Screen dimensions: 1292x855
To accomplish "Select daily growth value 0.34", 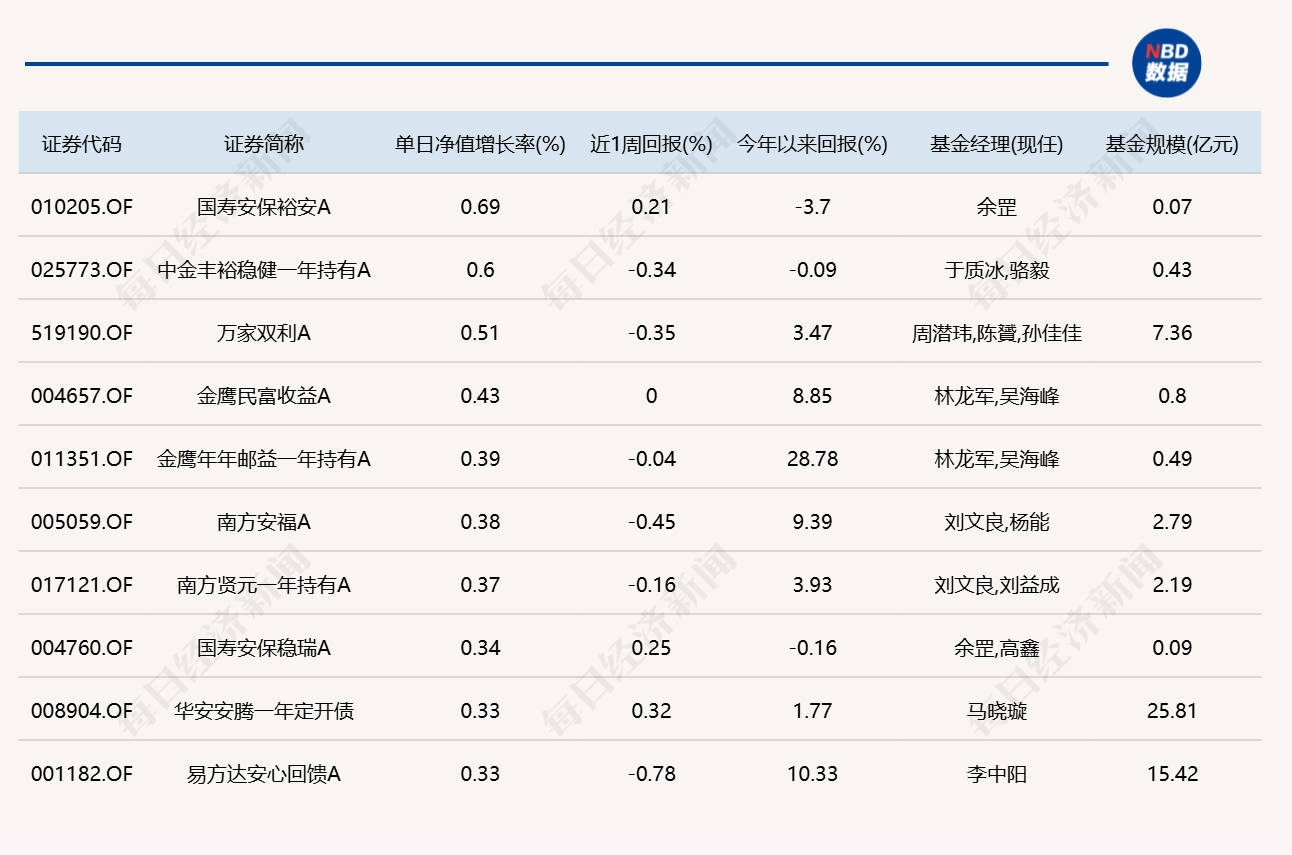I will coord(480,648).
